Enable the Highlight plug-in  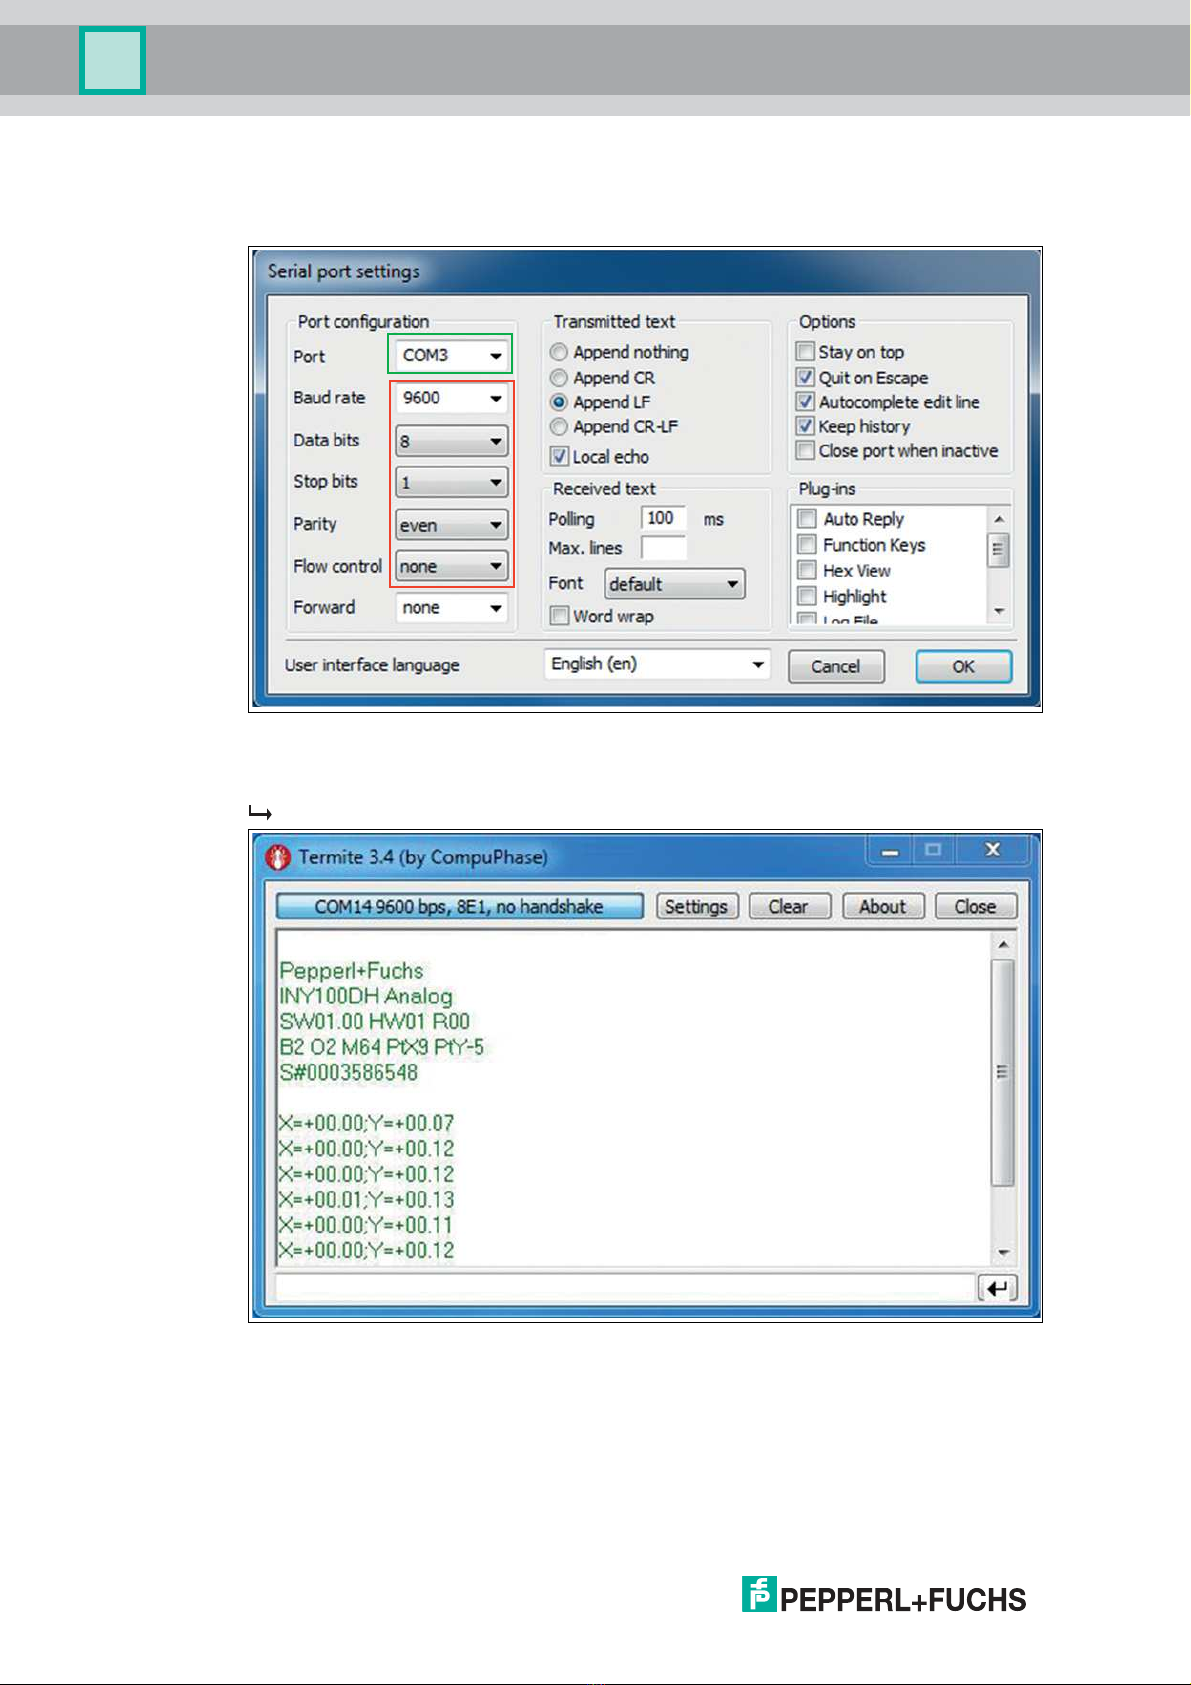[x=807, y=597]
